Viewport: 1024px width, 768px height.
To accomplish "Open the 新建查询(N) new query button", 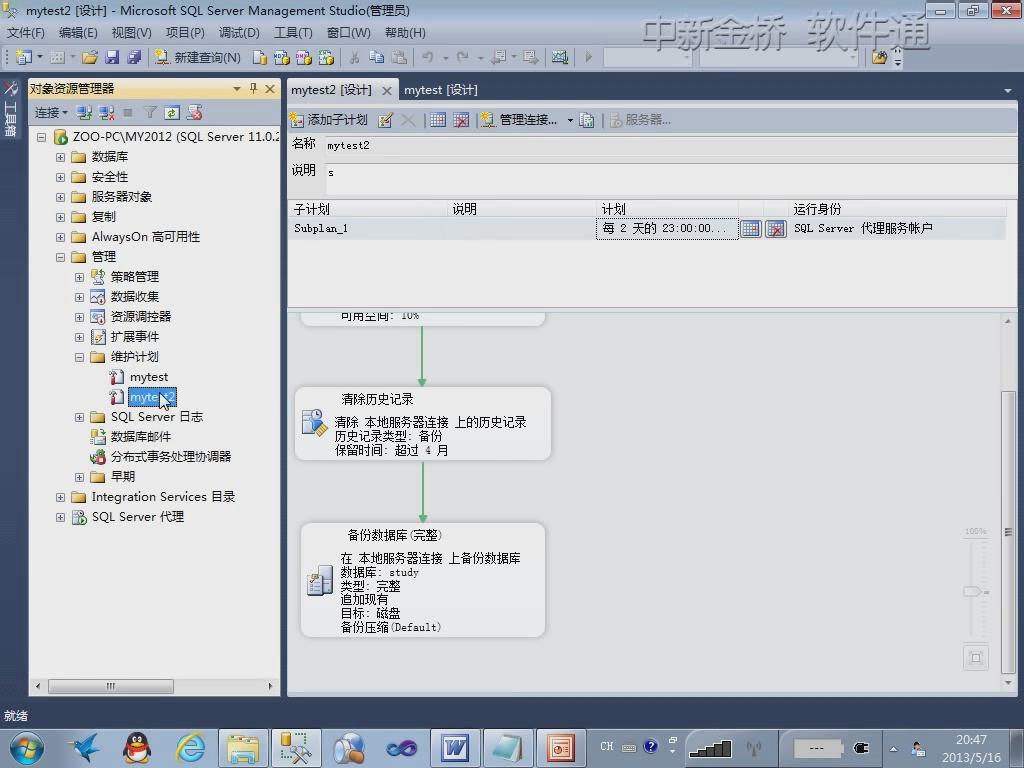I will [x=198, y=57].
